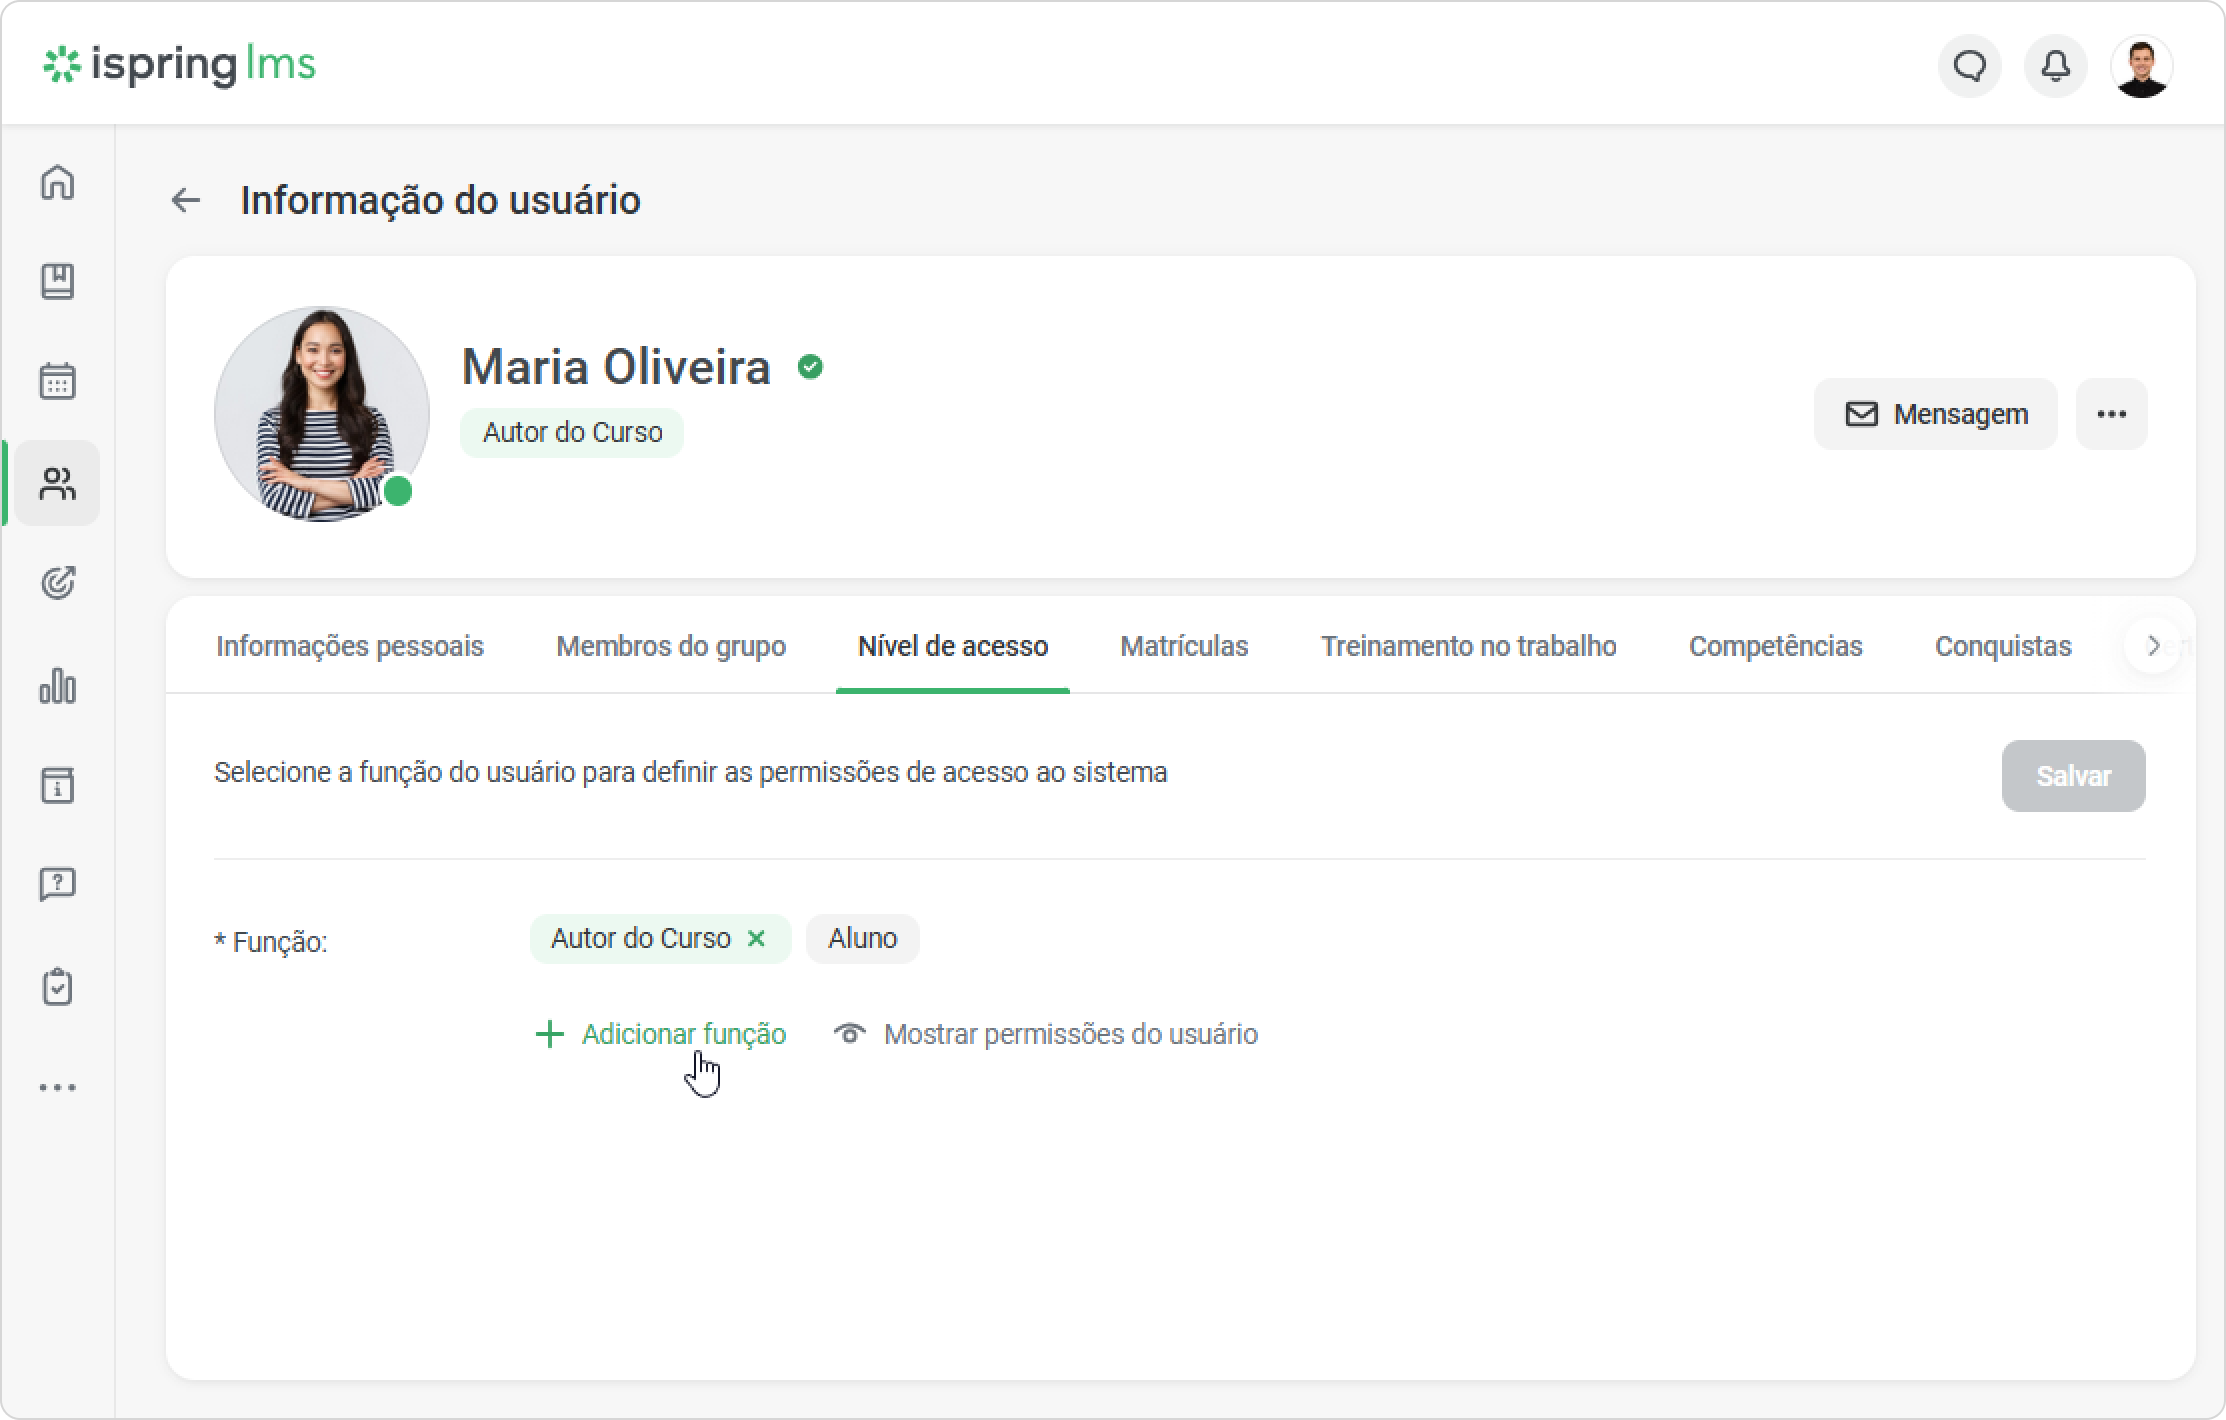
Task: Go back using the arrow
Action: 186,200
